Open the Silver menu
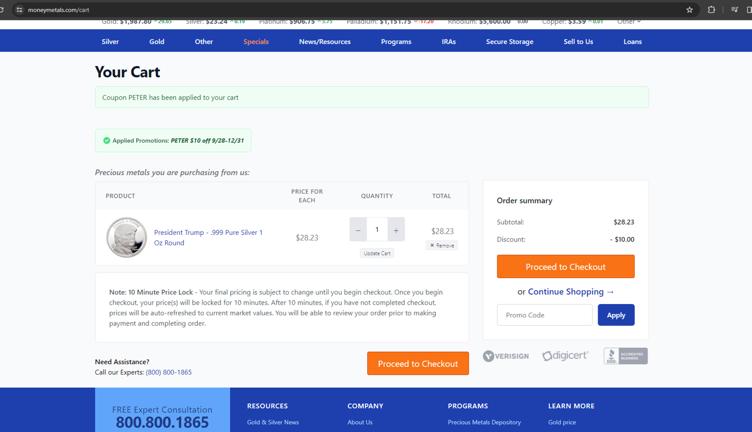Screen dimensions: 752x432 coord(110,42)
